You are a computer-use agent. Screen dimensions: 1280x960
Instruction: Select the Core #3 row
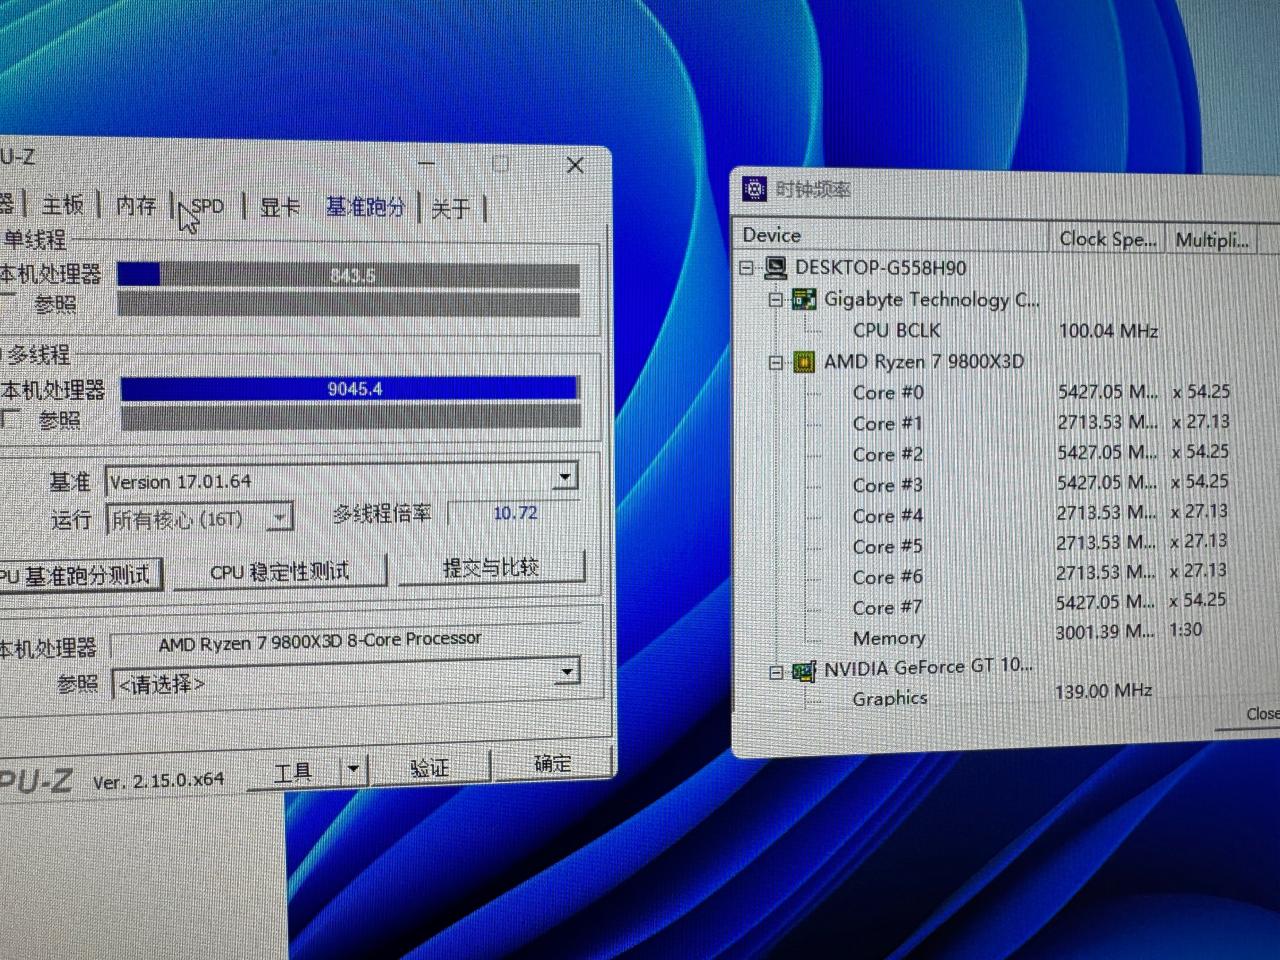(888, 486)
